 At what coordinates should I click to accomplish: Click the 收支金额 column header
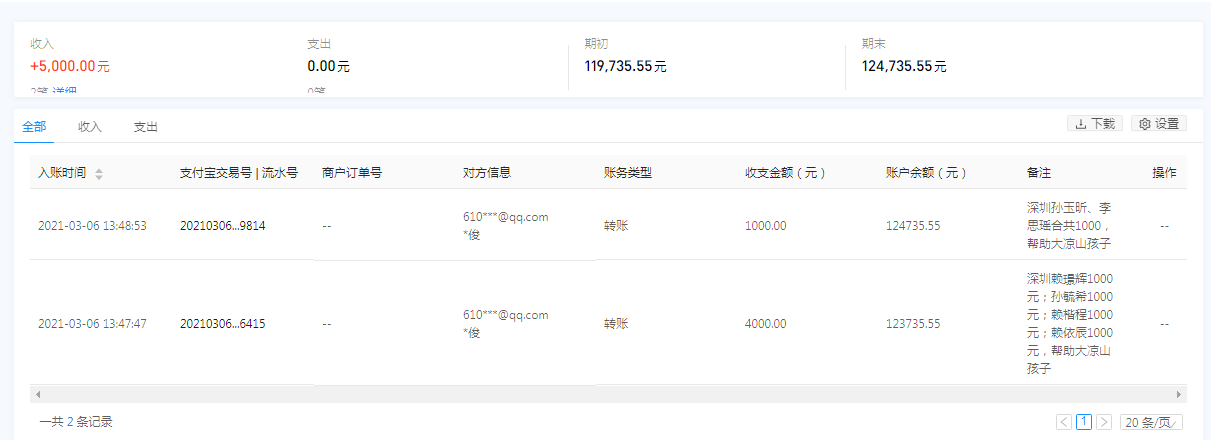click(785, 172)
